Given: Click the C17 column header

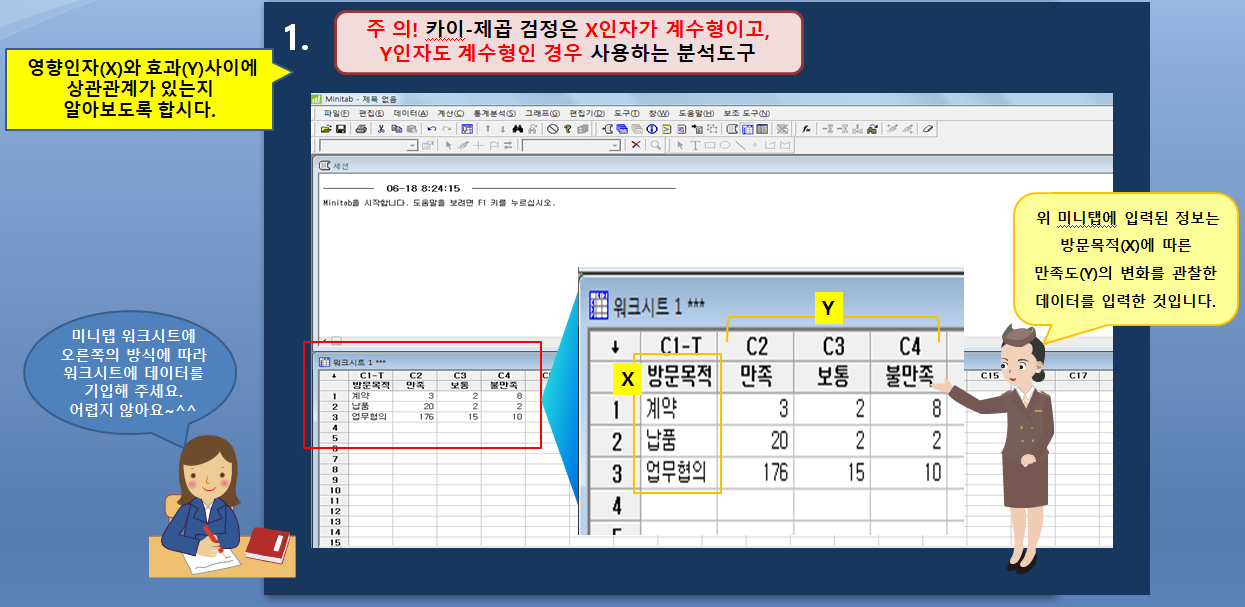Looking at the screenshot, I should 1078,376.
